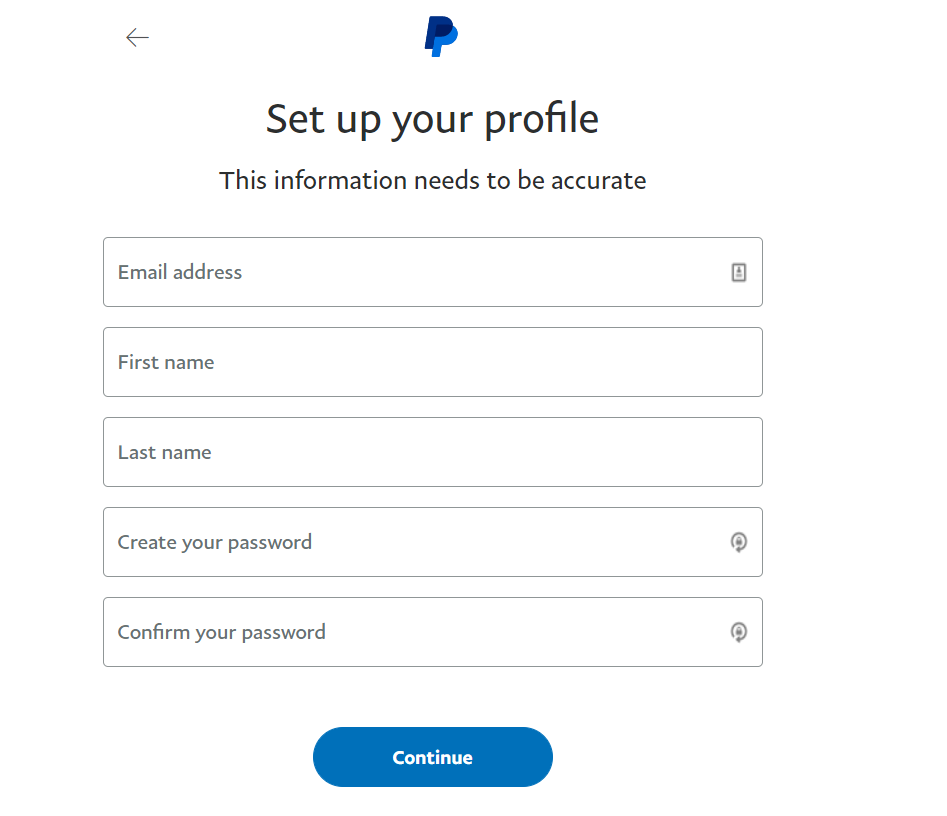Submit the form with the Continue button

[432, 757]
